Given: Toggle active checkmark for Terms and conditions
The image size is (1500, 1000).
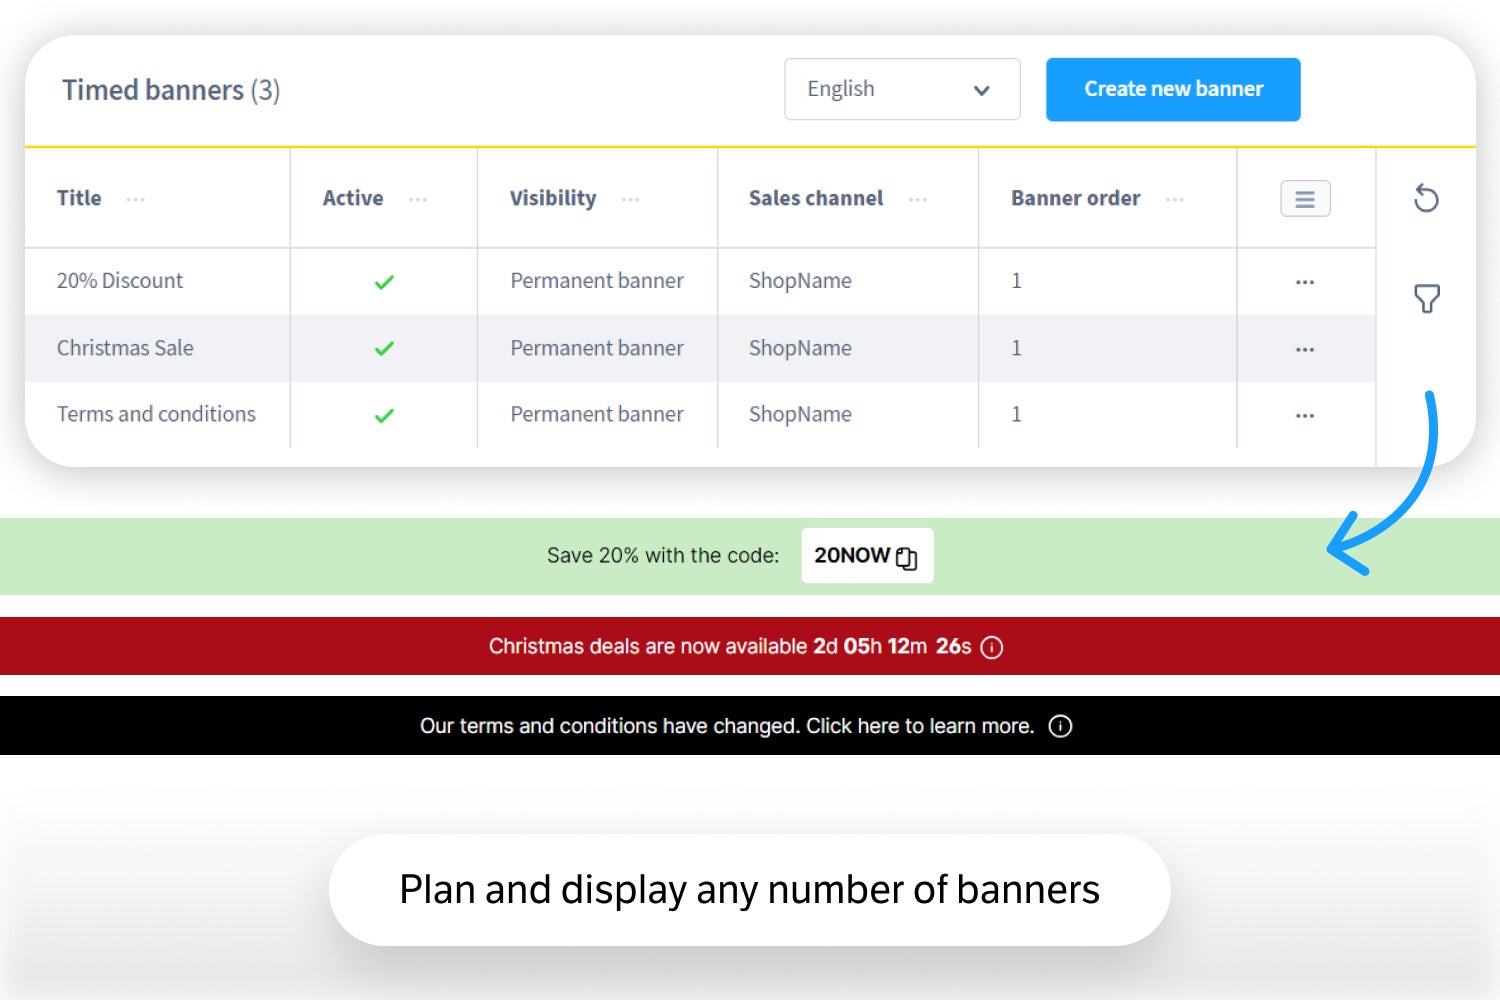Looking at the screenshot, I should tap(384, 415).
